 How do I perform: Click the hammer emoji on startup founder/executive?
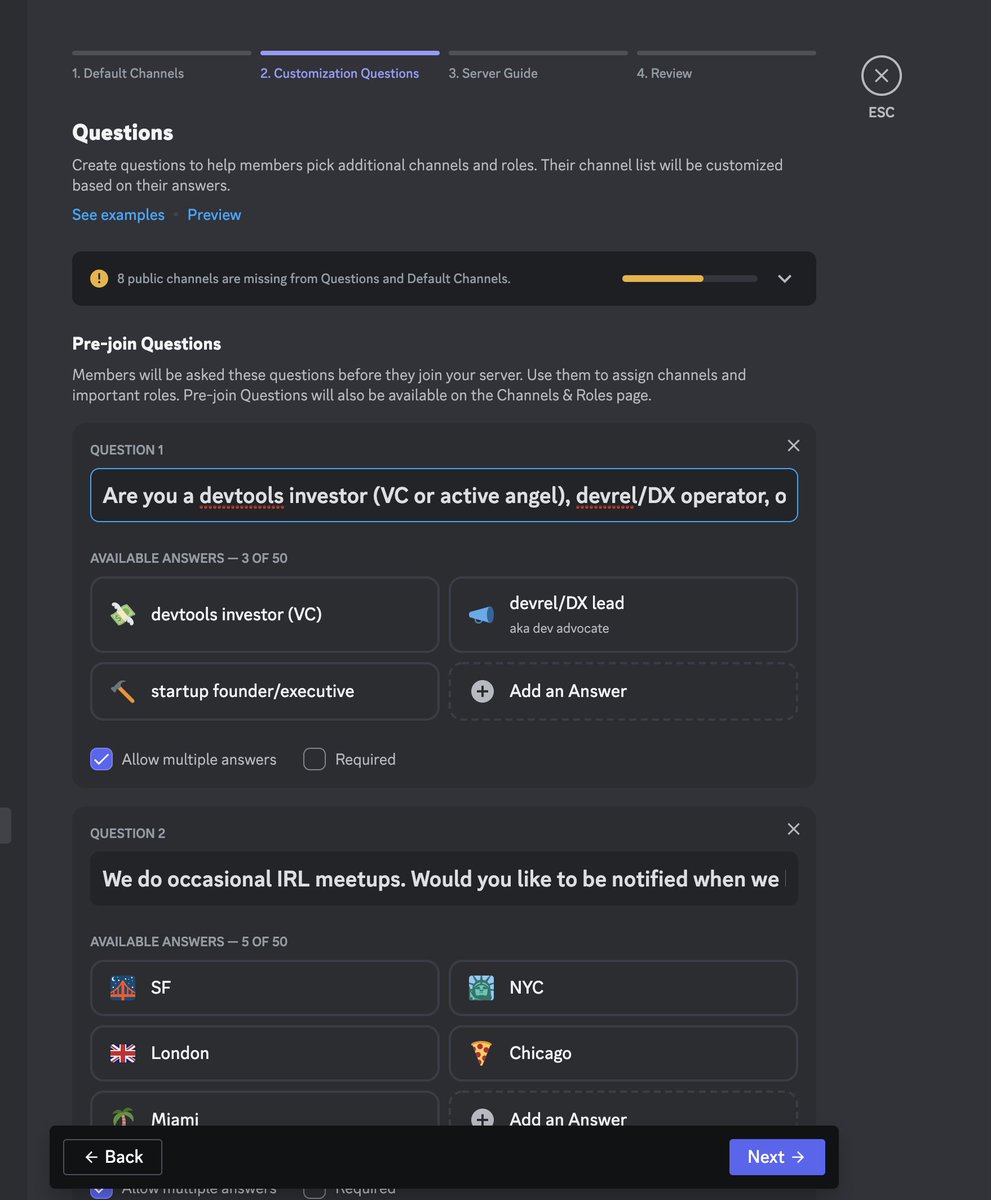point(122,692)
